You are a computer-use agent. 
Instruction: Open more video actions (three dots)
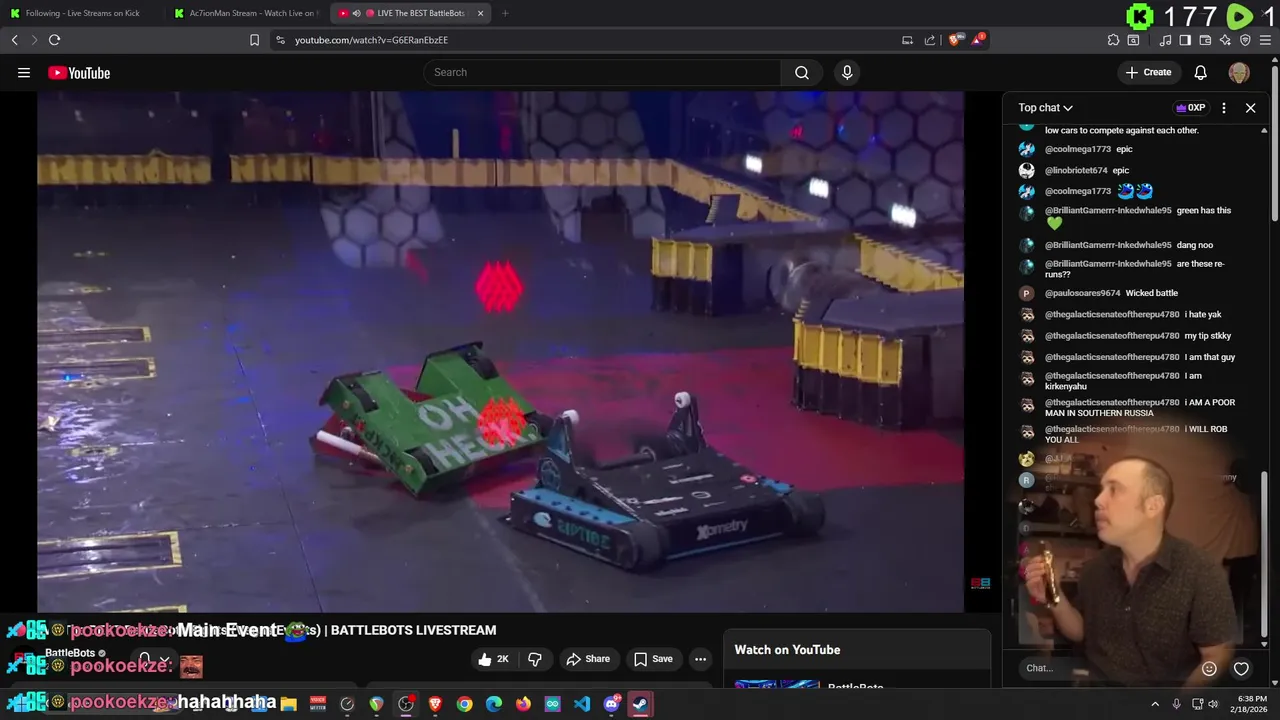700,659
